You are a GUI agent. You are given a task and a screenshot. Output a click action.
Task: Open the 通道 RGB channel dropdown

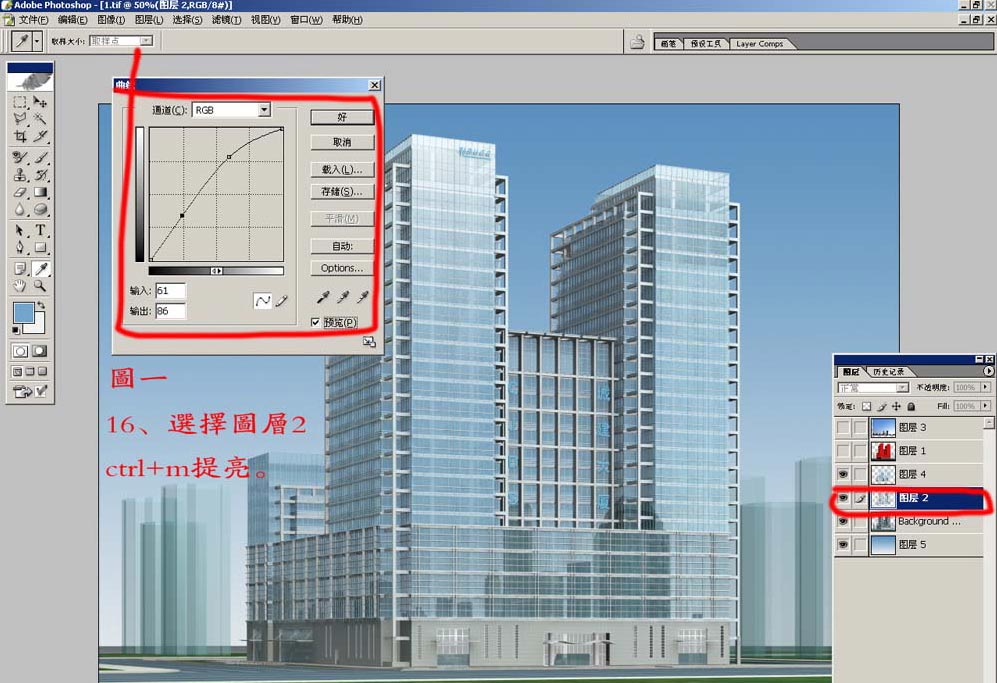click(264, 110)
